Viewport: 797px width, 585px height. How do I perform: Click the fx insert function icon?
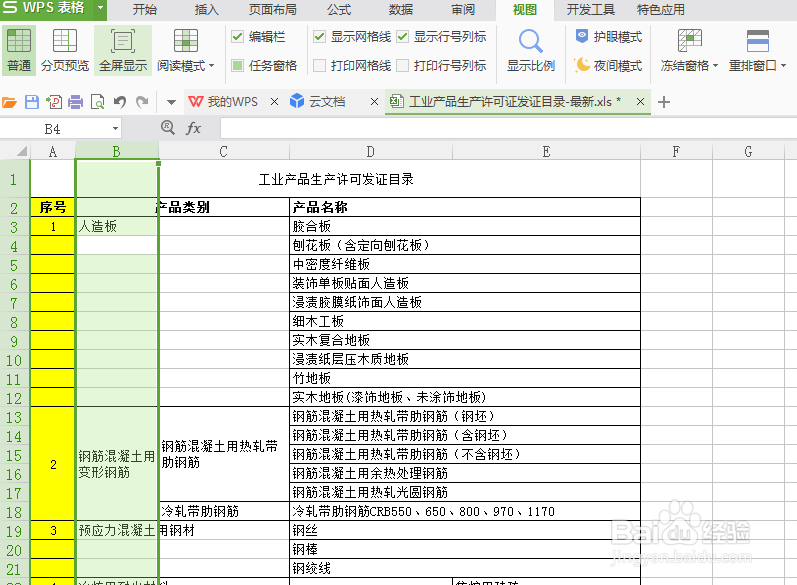[194, 128]
